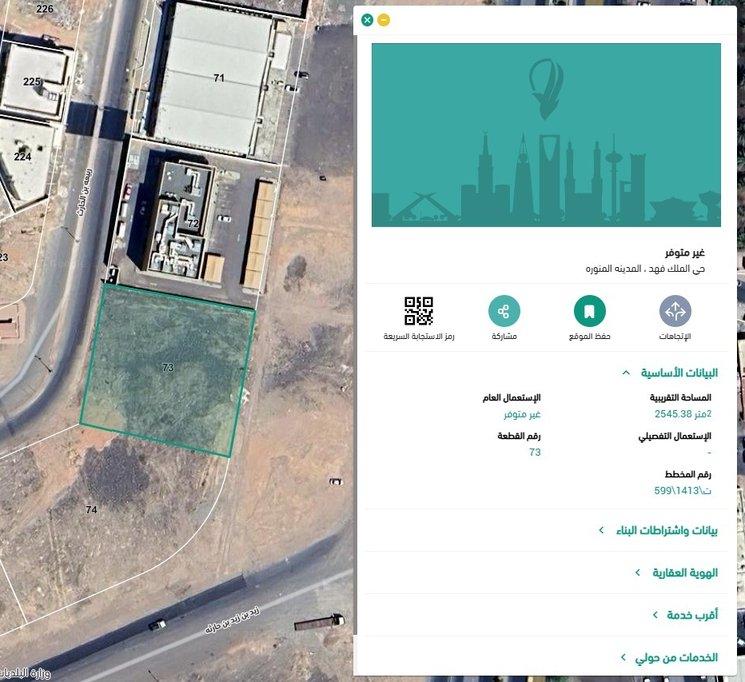The width and height of the screenshot is (745, 682).
Task: Click the Directions (الإتجاهات) icon
Action: coord(675,311)
